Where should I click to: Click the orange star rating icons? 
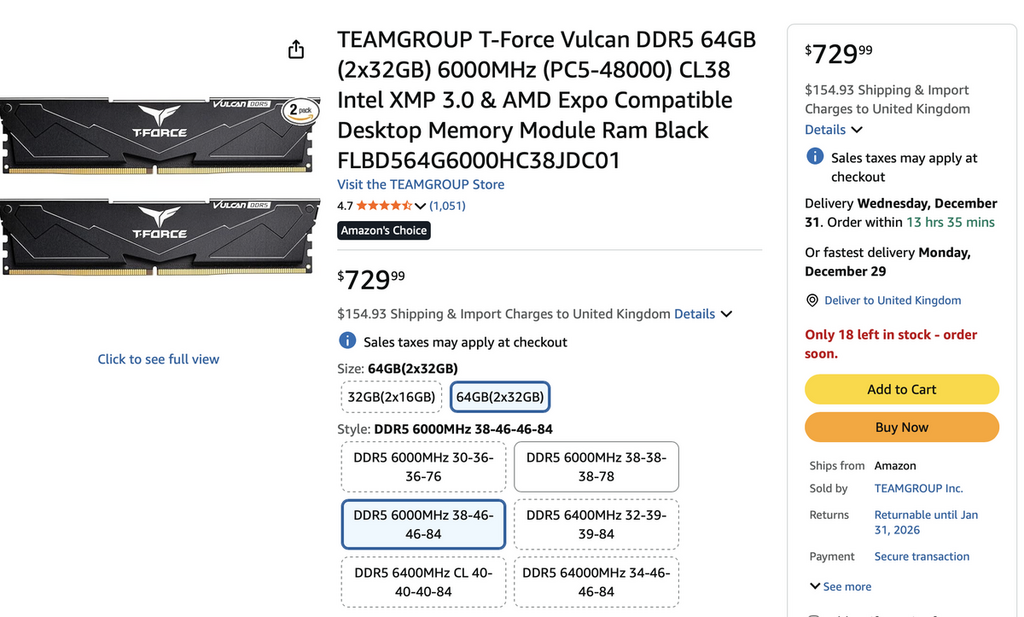[x=384, y=206]
